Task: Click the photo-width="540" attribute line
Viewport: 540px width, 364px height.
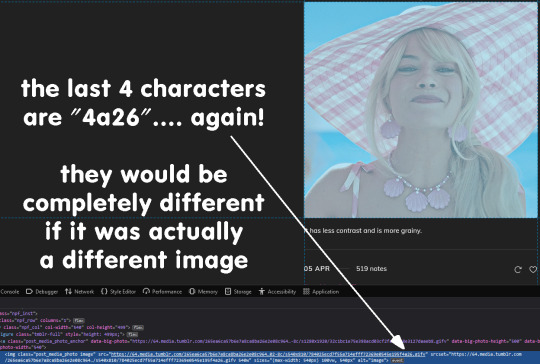Action: (x=22, y=347)
